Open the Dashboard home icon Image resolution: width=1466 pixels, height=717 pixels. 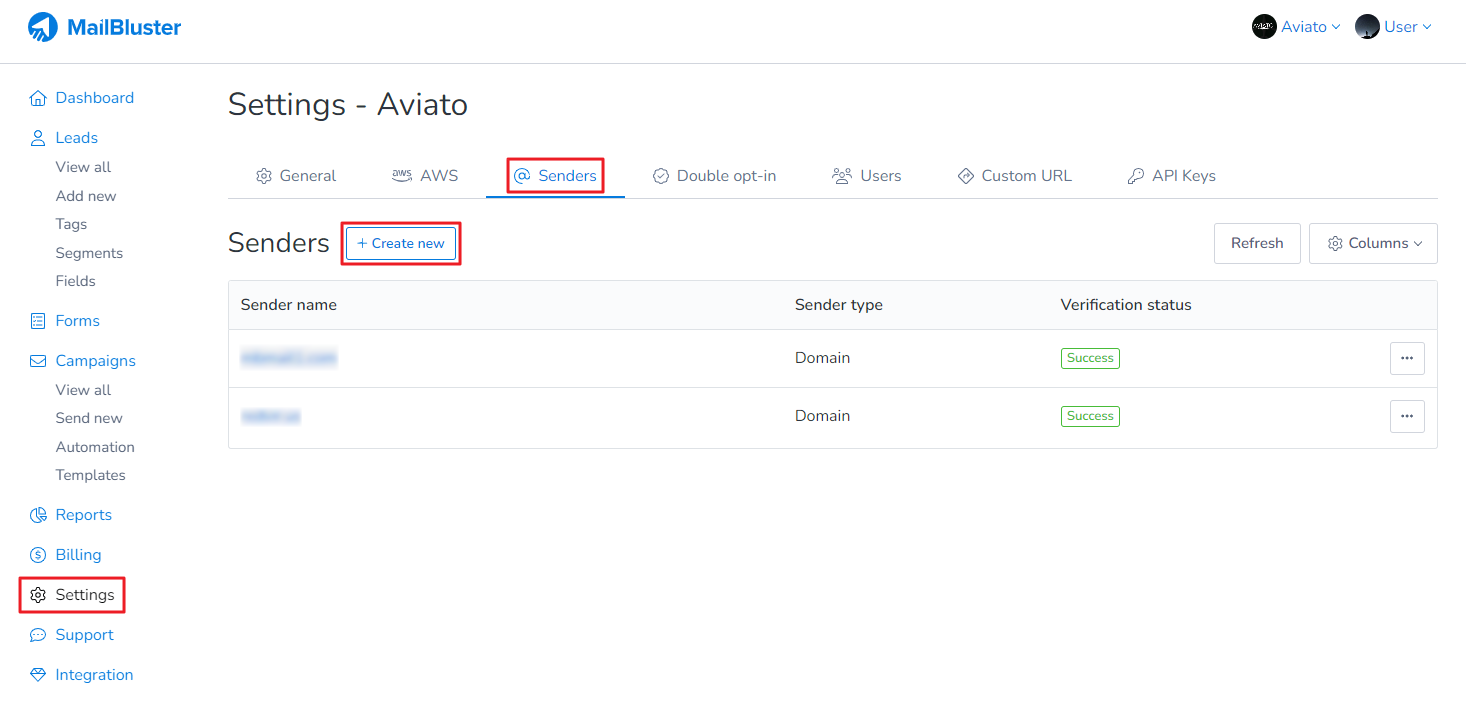tap(38, 98)
